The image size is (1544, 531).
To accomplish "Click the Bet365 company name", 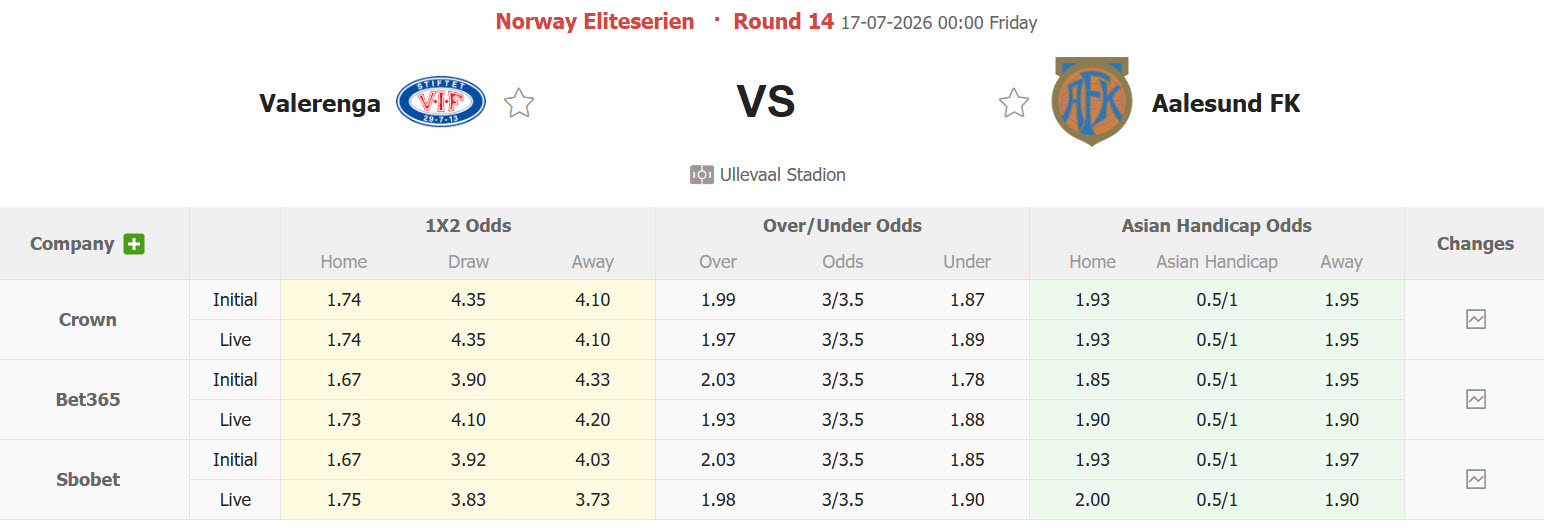I will [88, 400].
